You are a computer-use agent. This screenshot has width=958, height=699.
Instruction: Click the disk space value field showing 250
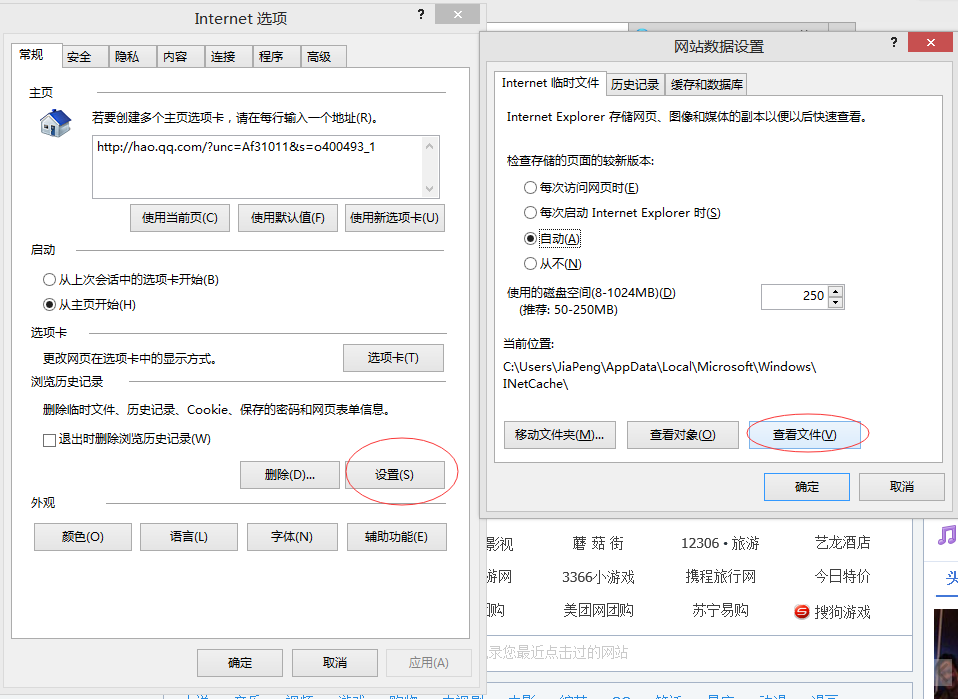coord(795,296)
